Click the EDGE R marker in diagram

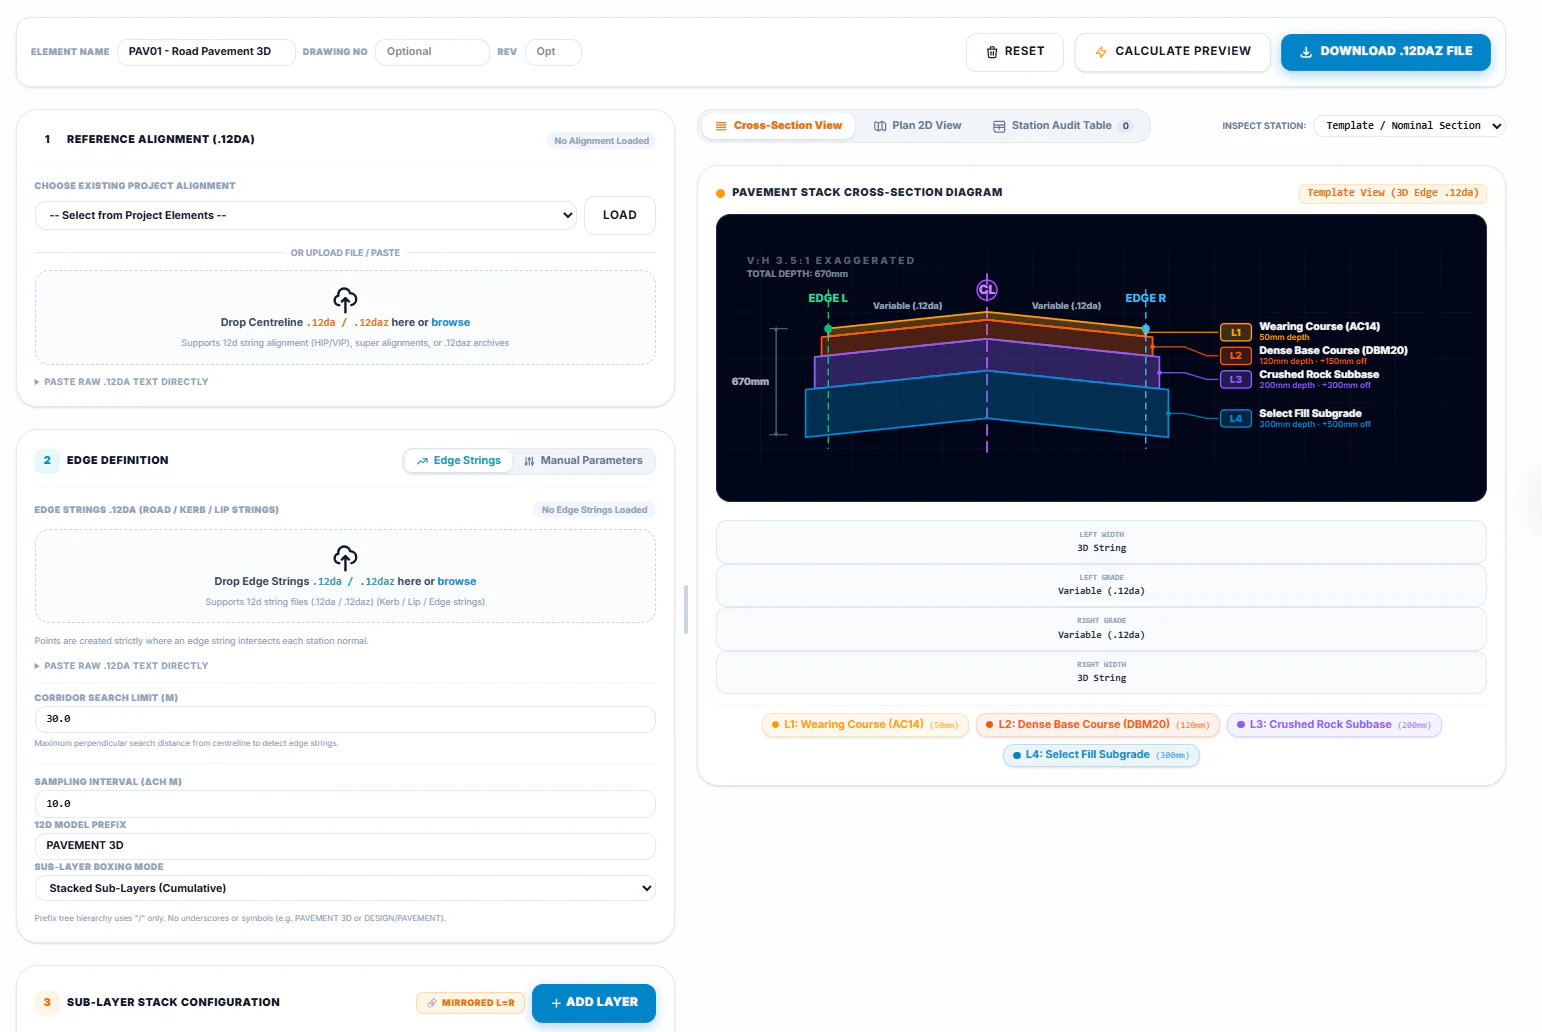tap(1146, 298)
